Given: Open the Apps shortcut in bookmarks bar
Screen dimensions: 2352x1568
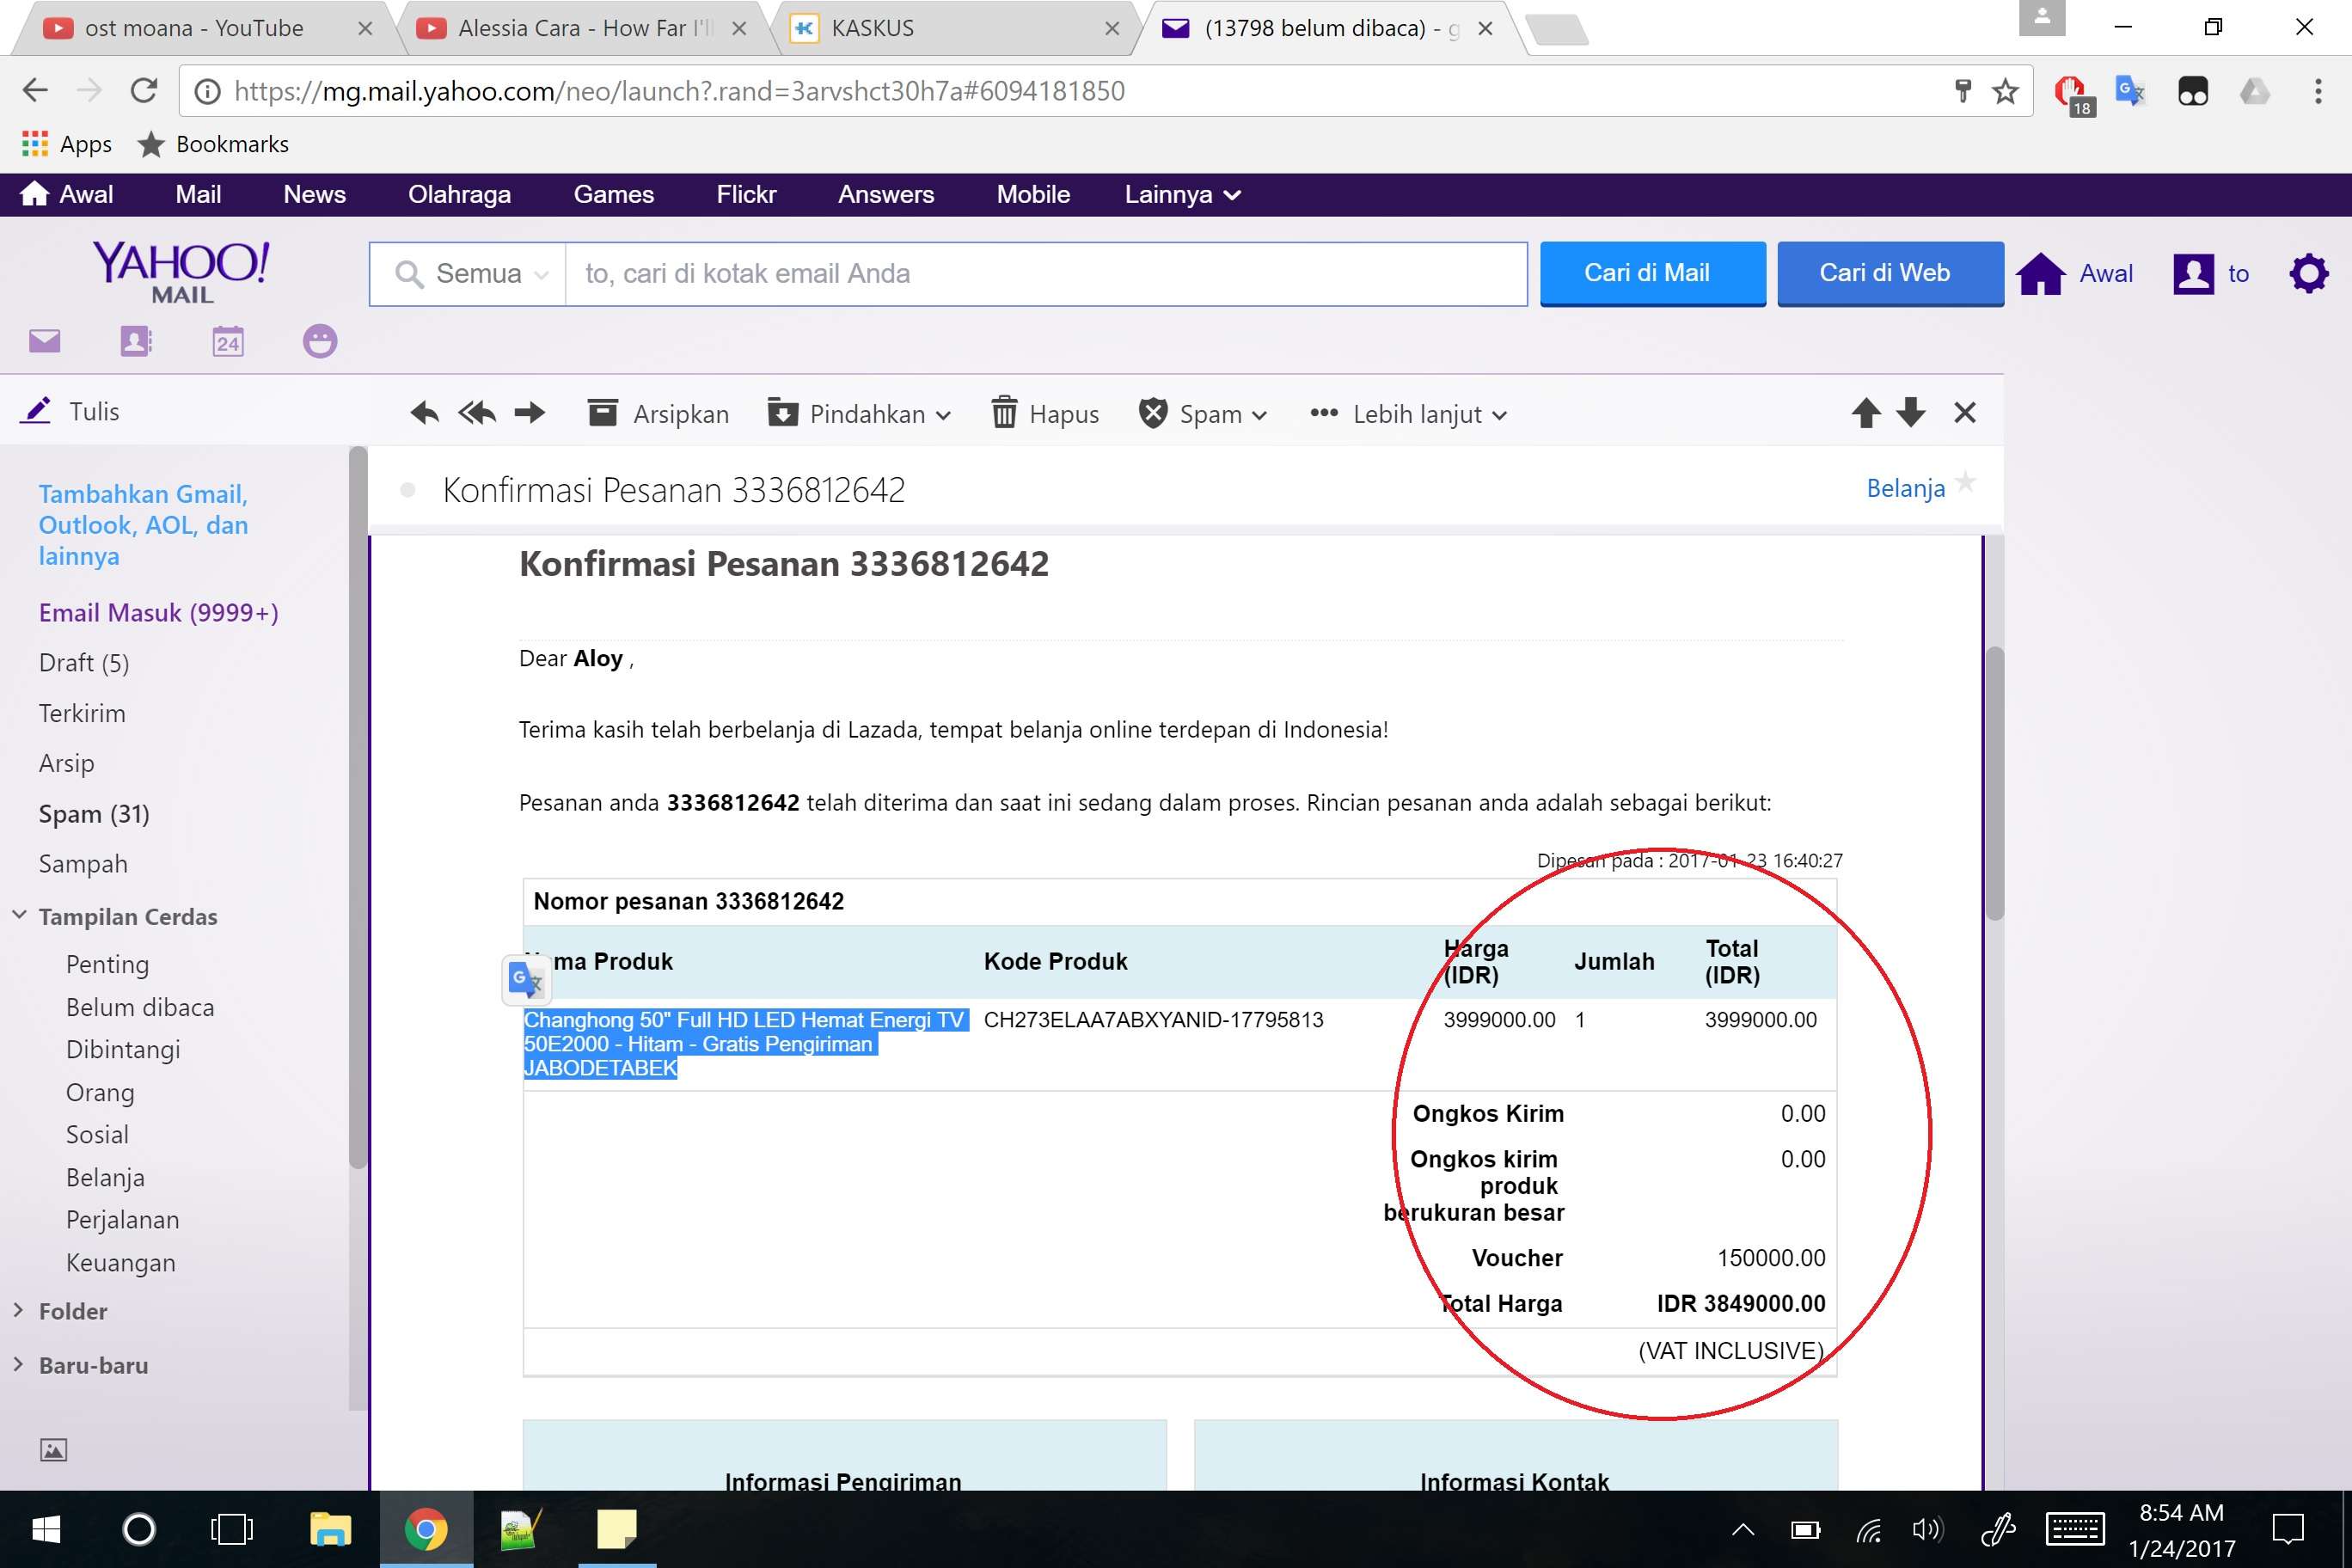Looking at the screenshot, I should pos(66,144).
